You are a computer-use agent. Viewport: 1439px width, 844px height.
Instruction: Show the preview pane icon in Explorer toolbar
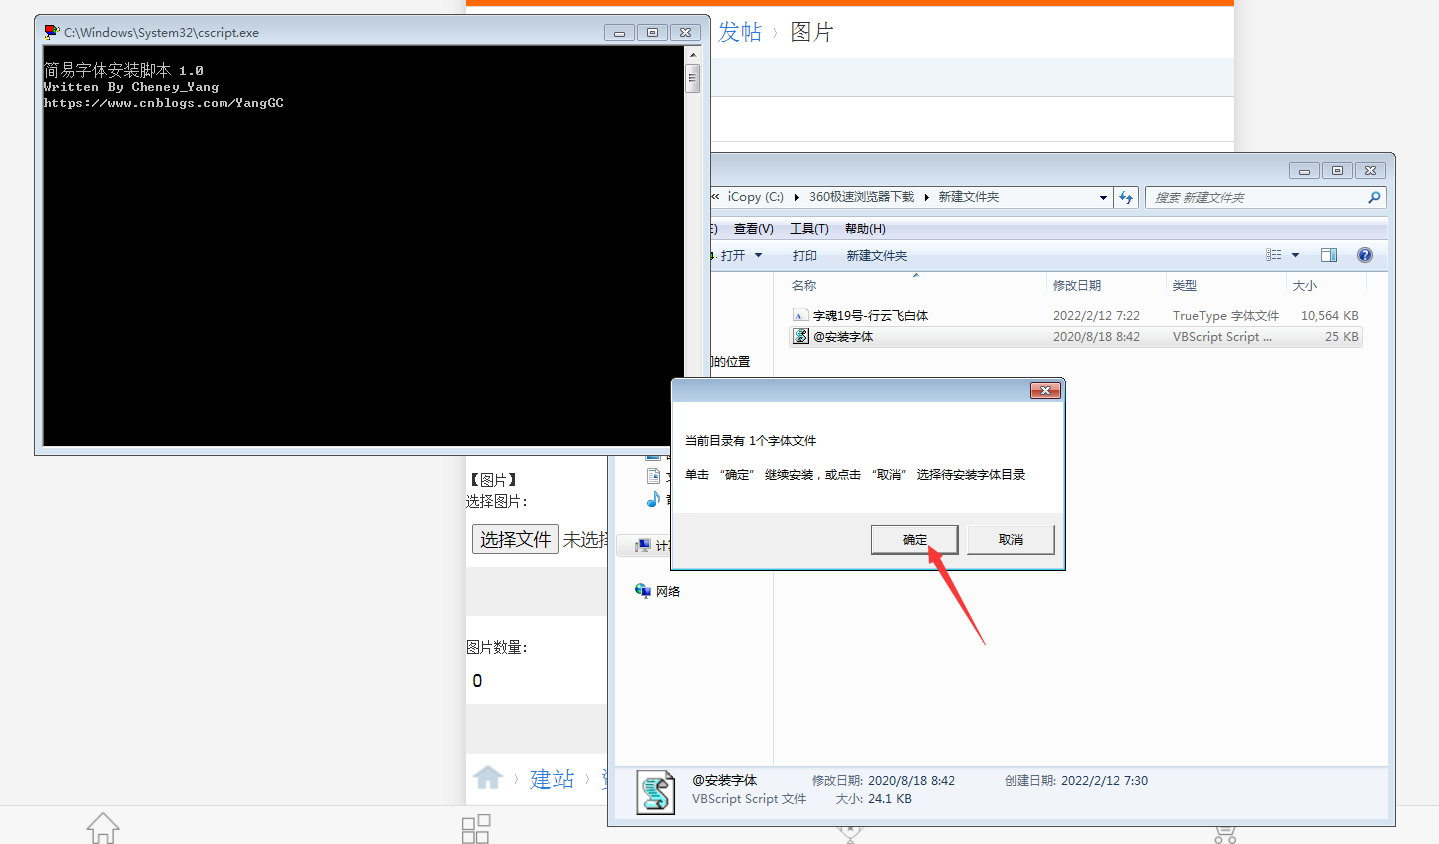point(1329,254)
